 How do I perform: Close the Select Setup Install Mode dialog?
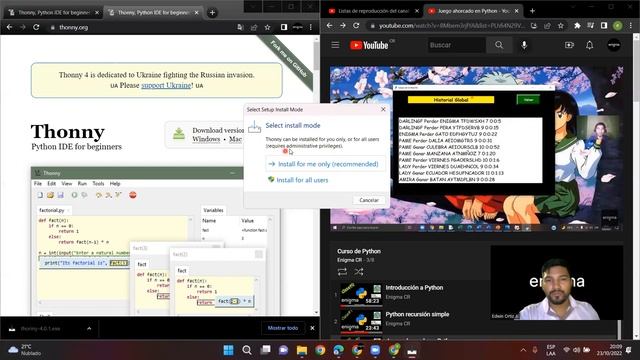pyautogui.click(x=383, y=109)
